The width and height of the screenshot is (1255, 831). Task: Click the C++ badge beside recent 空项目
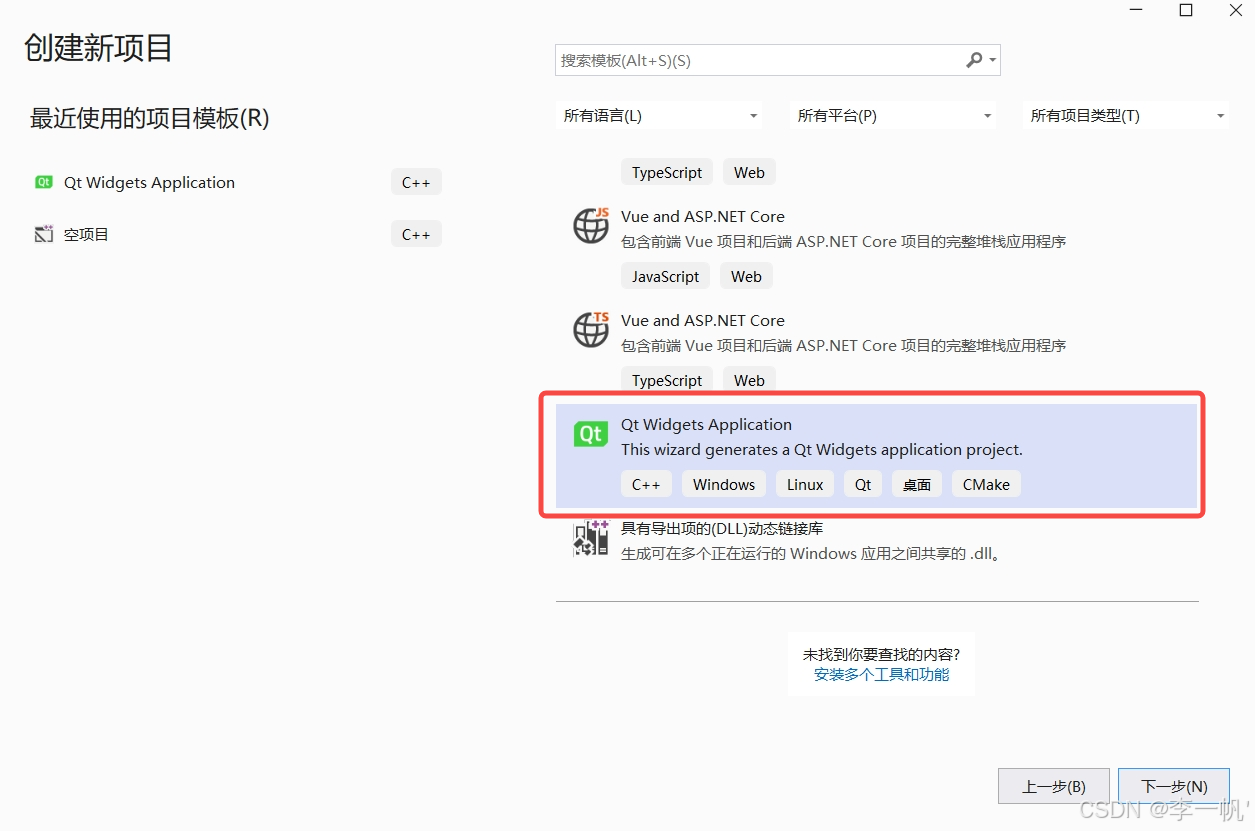click(x=416, y=234)
